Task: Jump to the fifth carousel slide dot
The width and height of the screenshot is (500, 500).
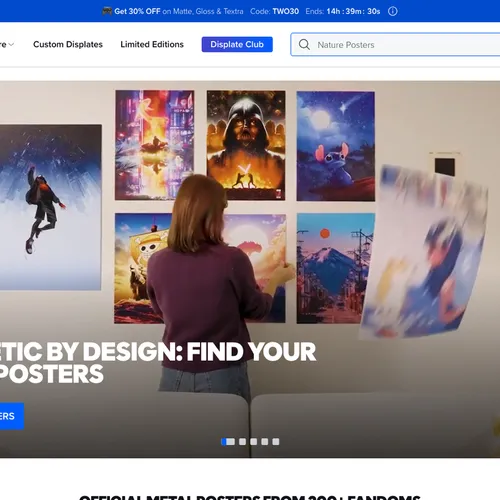Action: [276, 442]
